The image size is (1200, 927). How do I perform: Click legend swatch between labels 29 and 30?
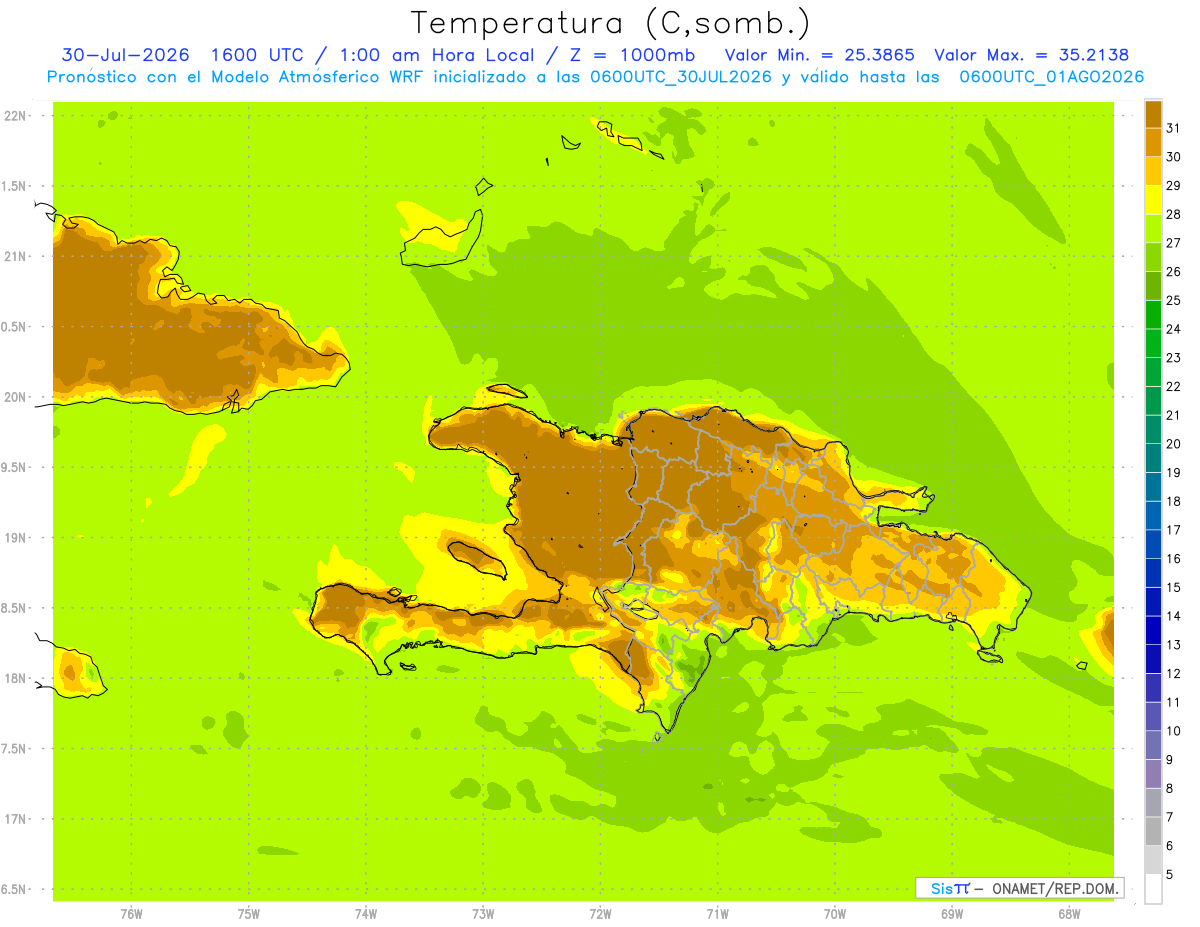1153,171
